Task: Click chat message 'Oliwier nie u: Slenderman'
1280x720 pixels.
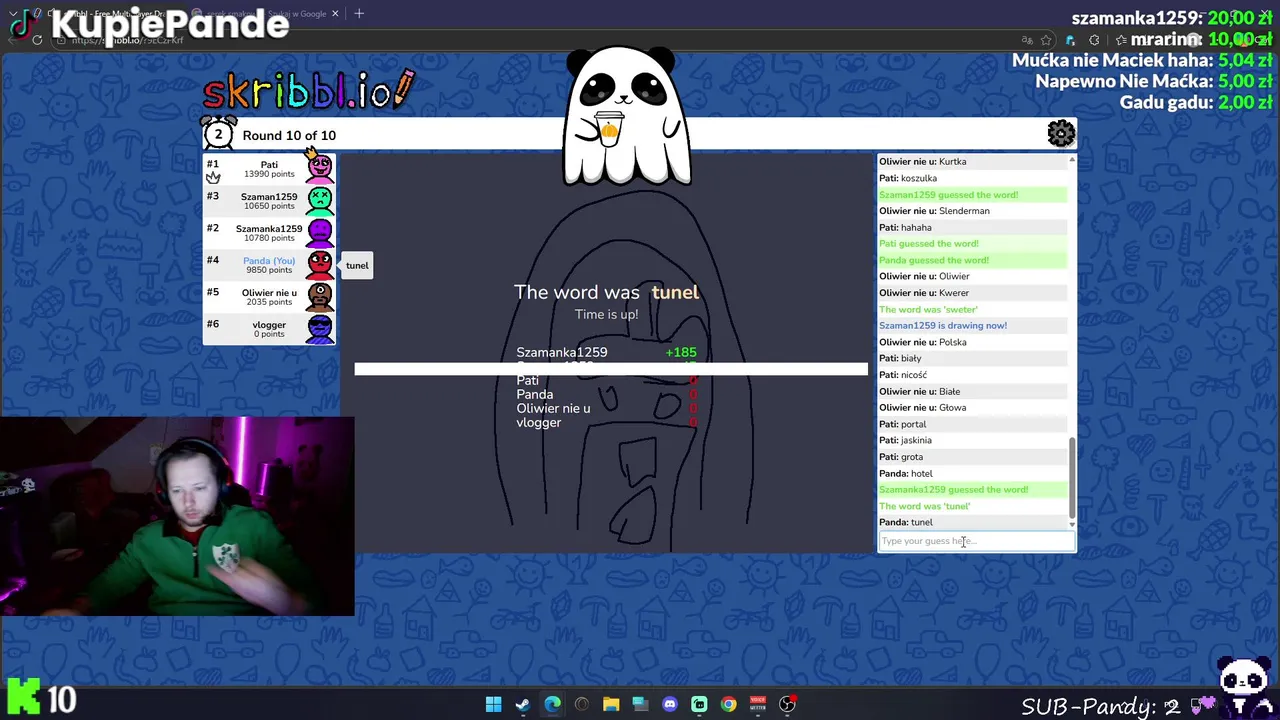Action: point(973,211)
